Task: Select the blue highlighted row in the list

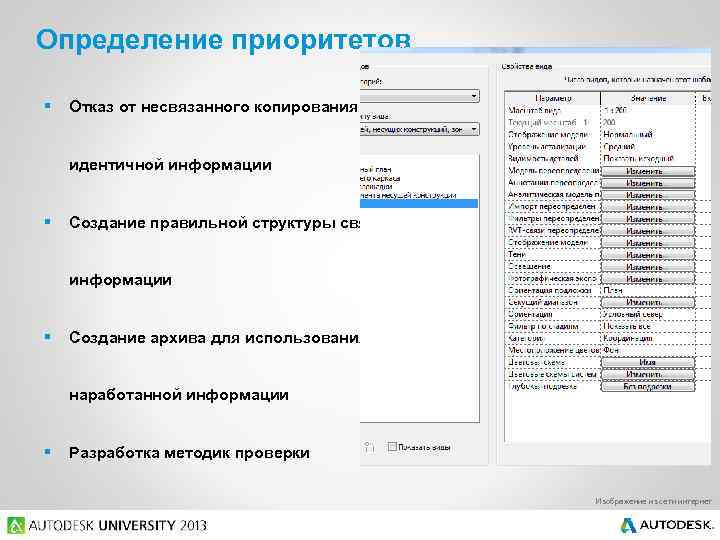Action: (419, 204)
